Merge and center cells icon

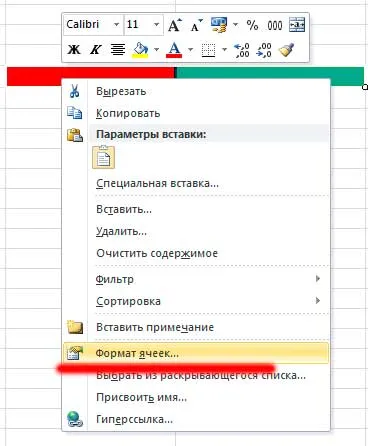[x=297, y=25]
